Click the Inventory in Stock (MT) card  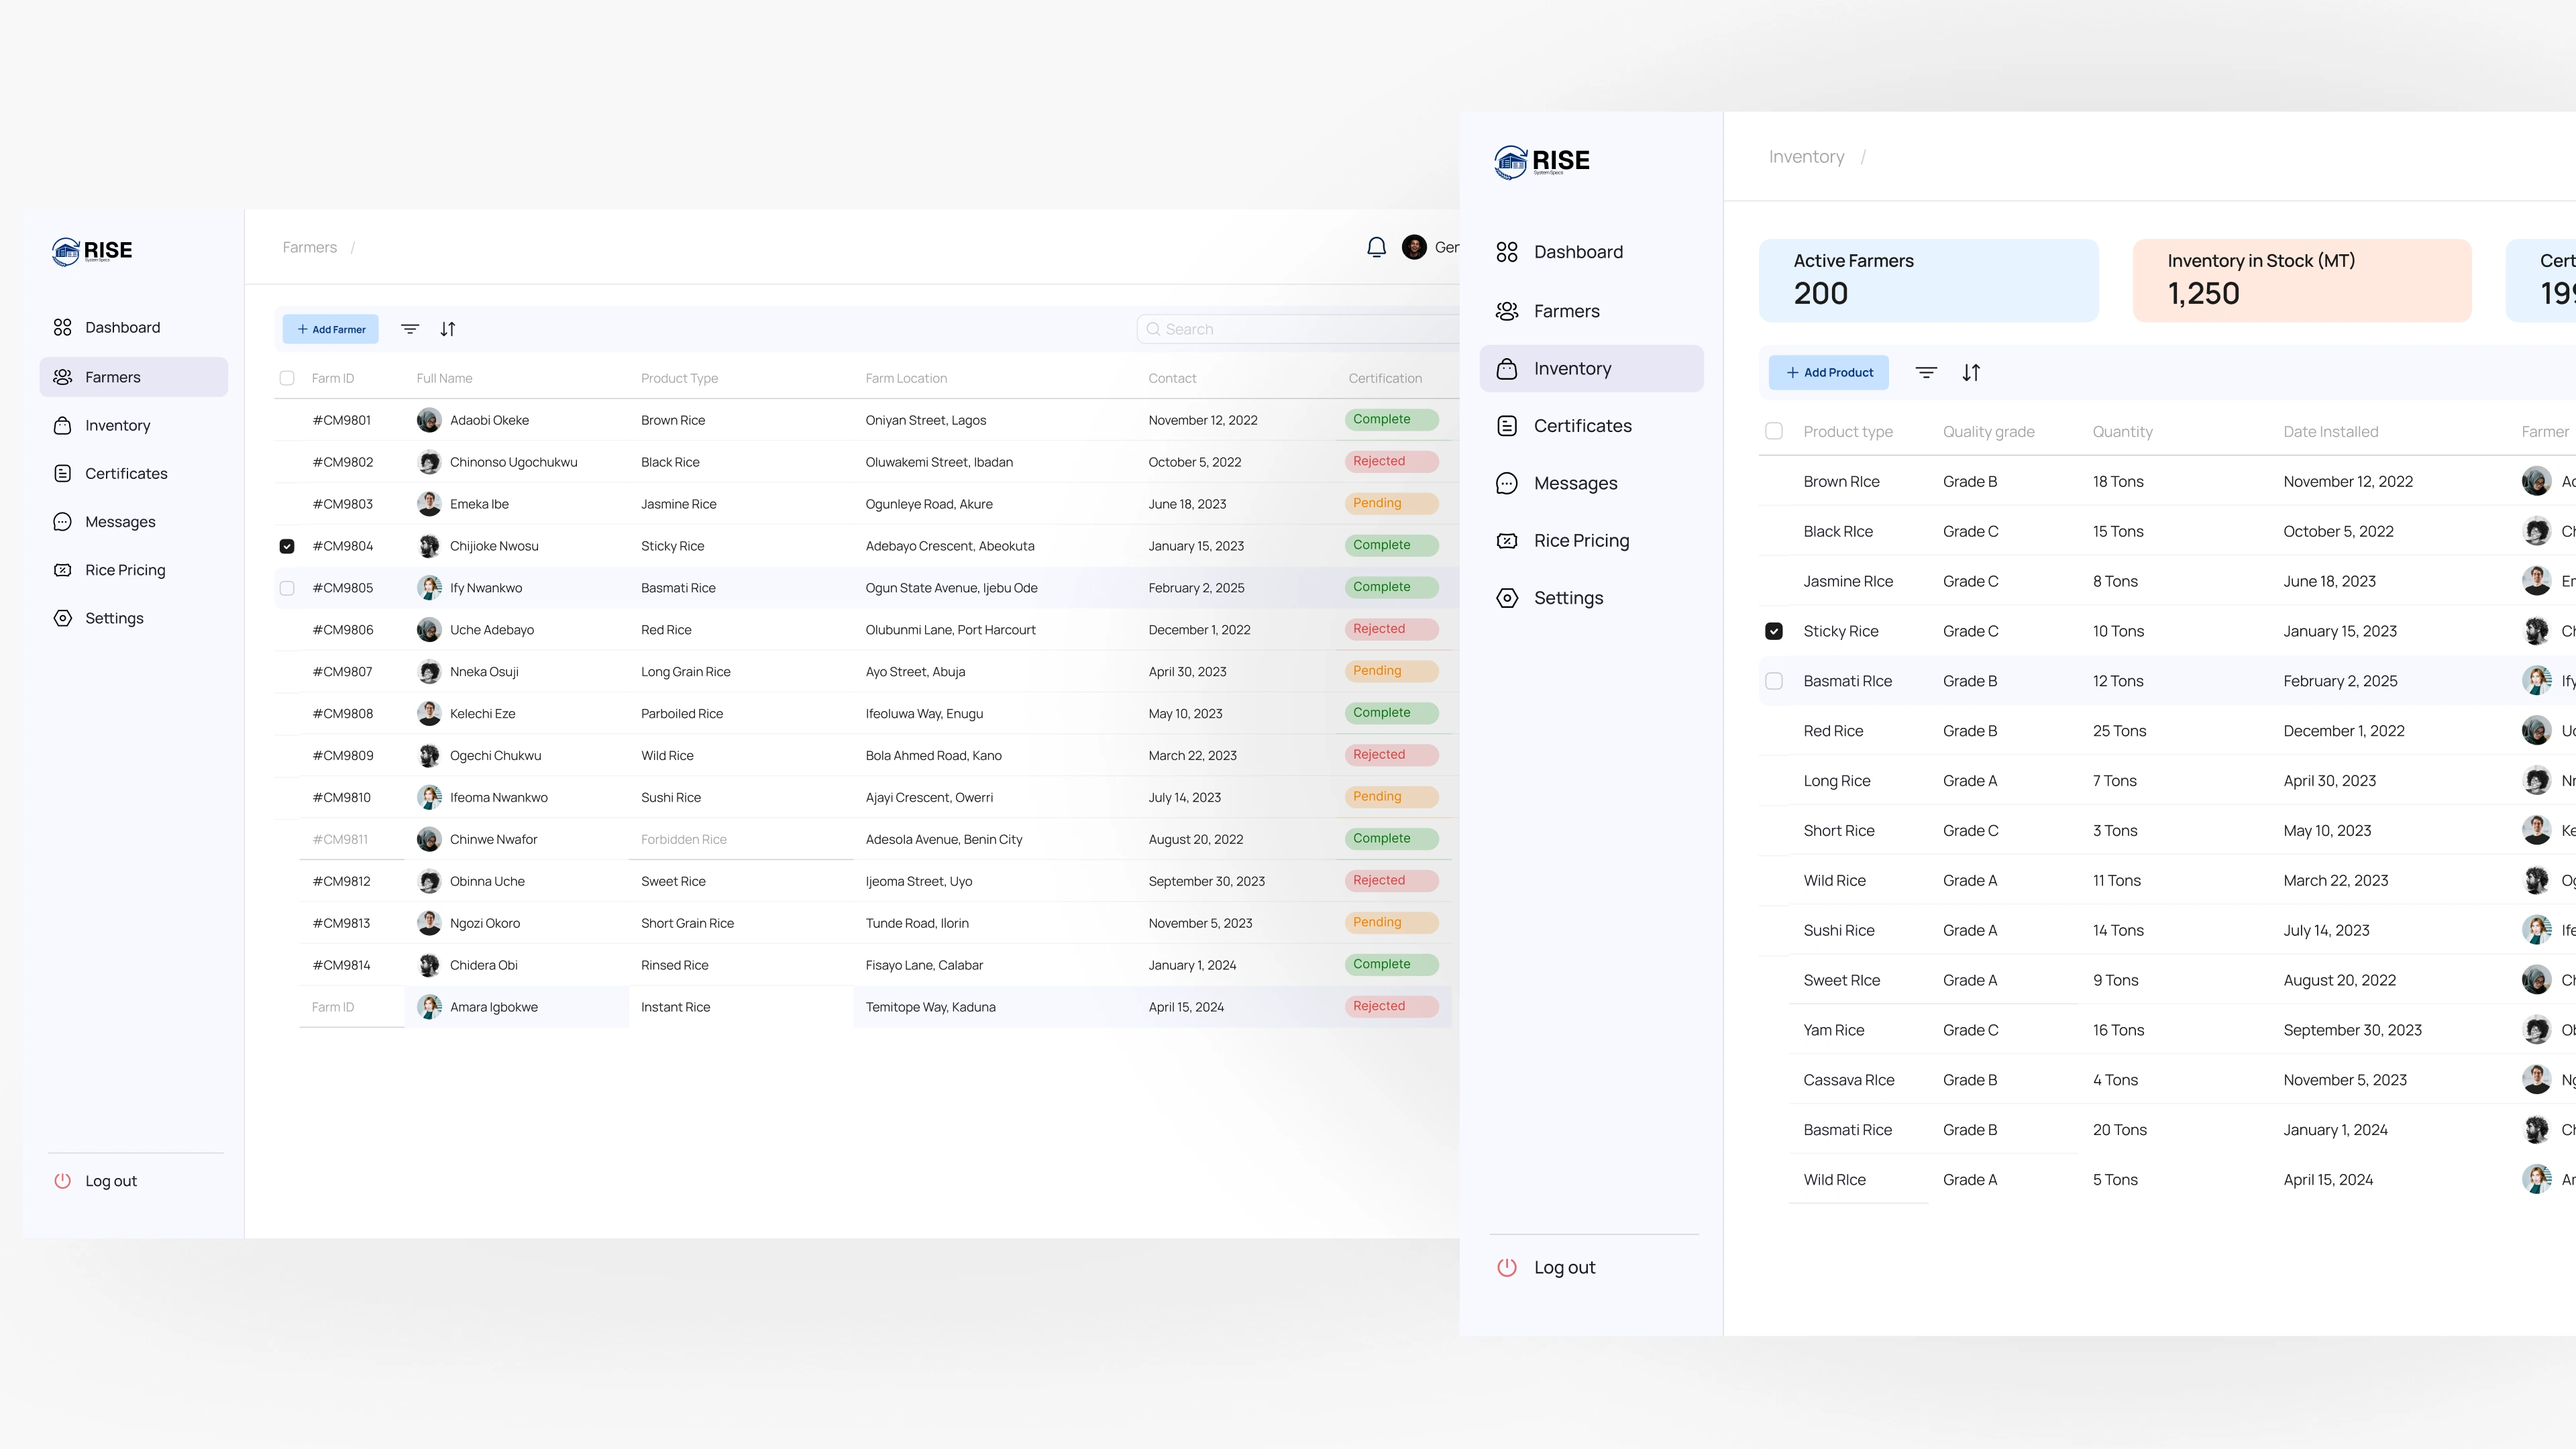2301,280
